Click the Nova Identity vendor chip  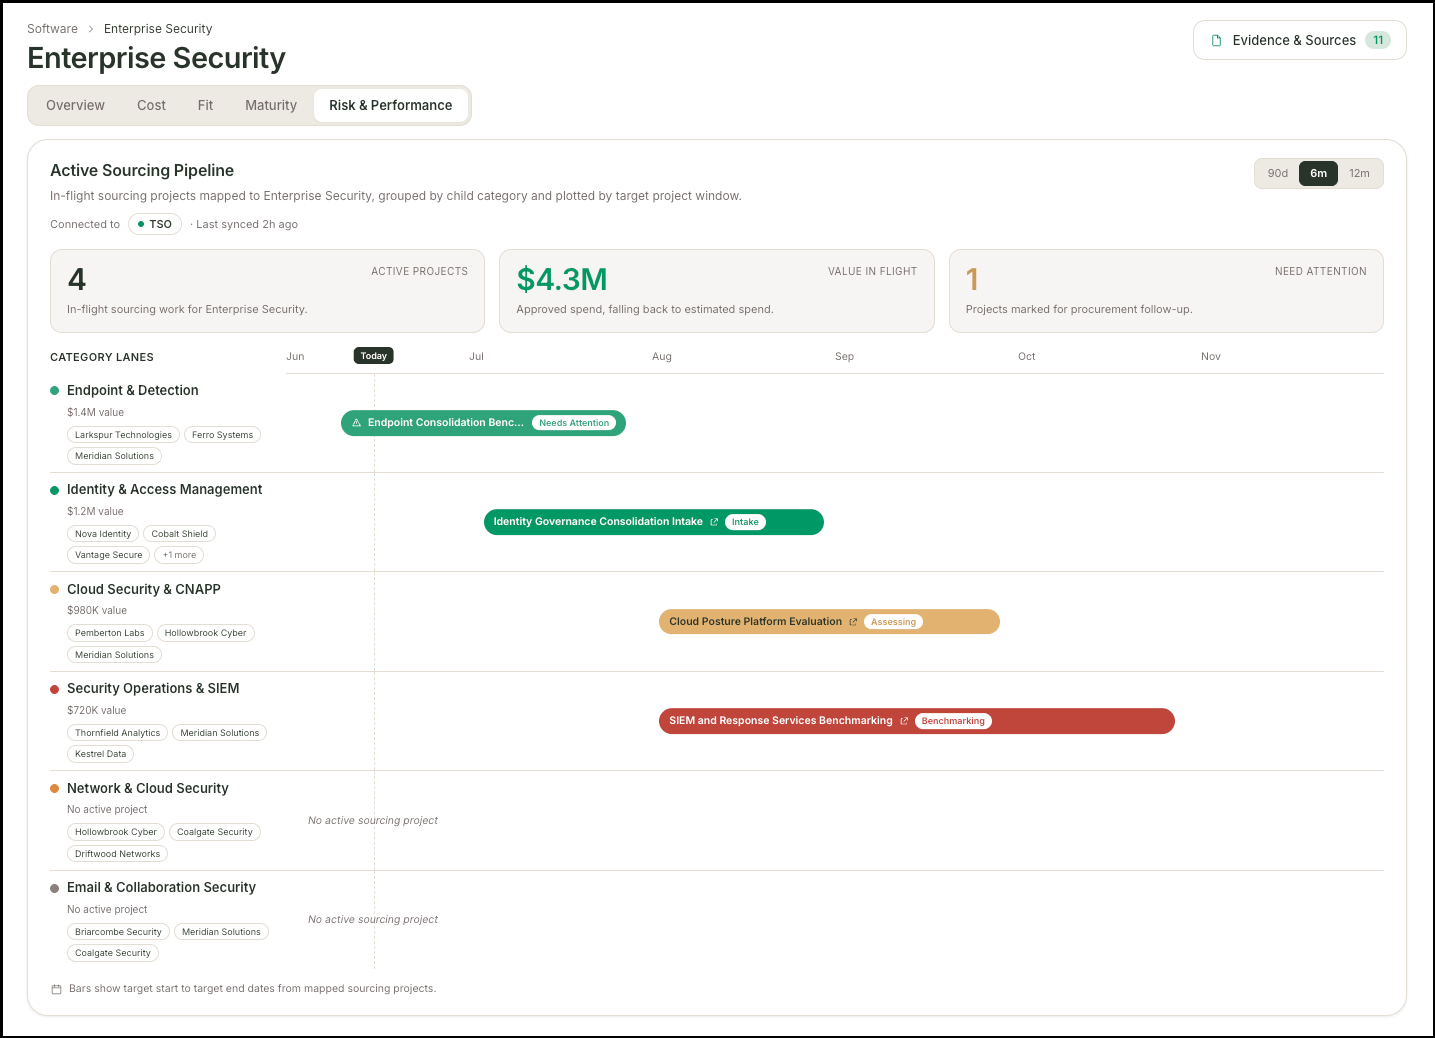(x=103, y=534)
